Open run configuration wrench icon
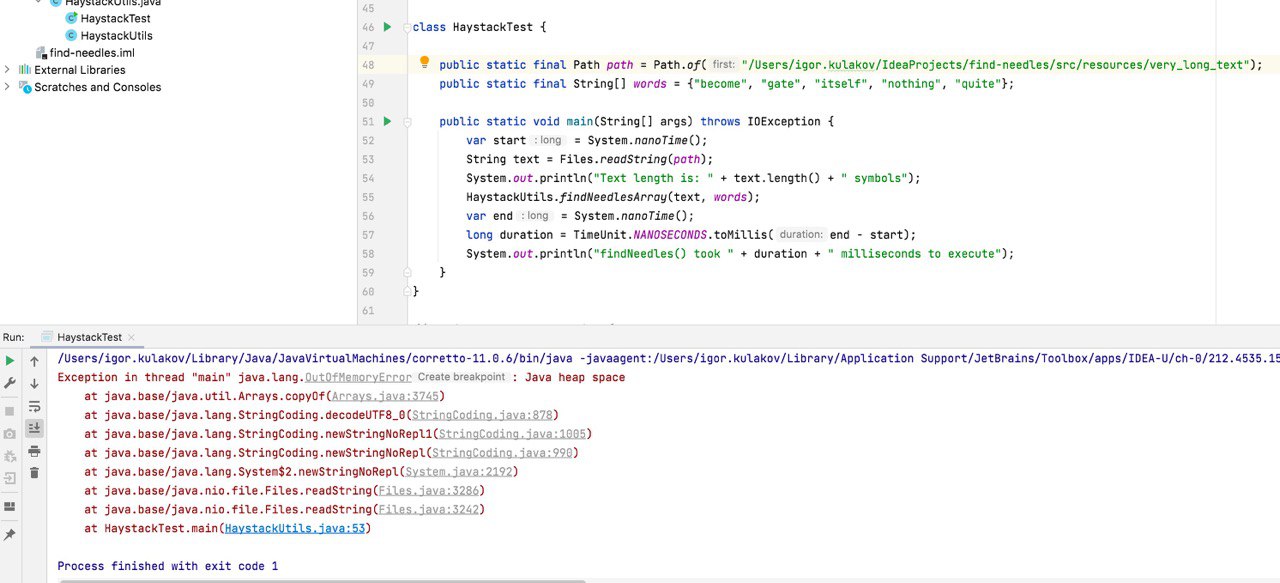 click(x=10, y=384)
